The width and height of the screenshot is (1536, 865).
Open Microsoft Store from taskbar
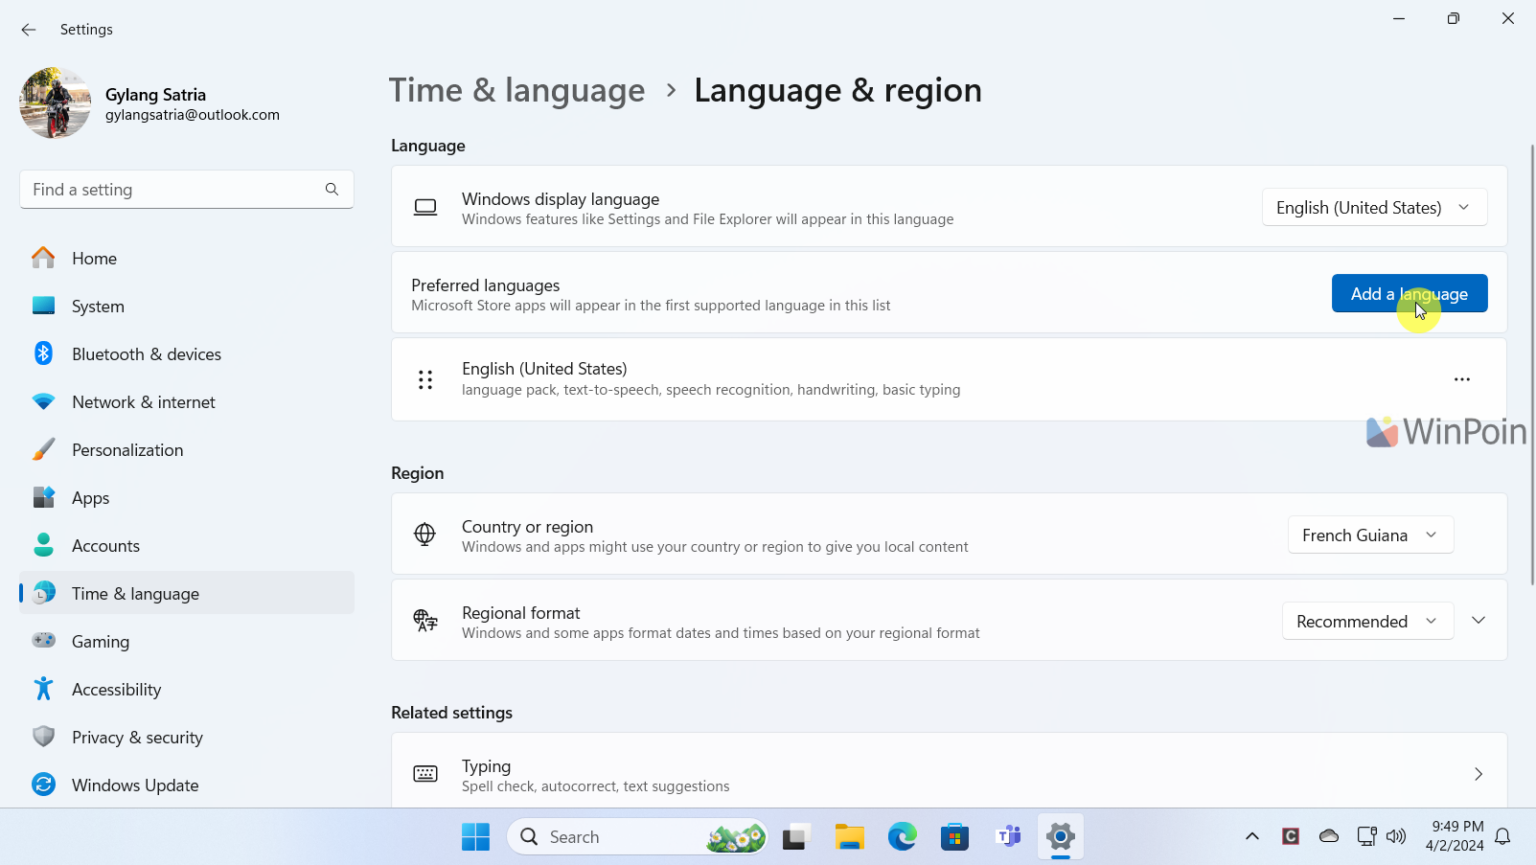pos(955,837)
